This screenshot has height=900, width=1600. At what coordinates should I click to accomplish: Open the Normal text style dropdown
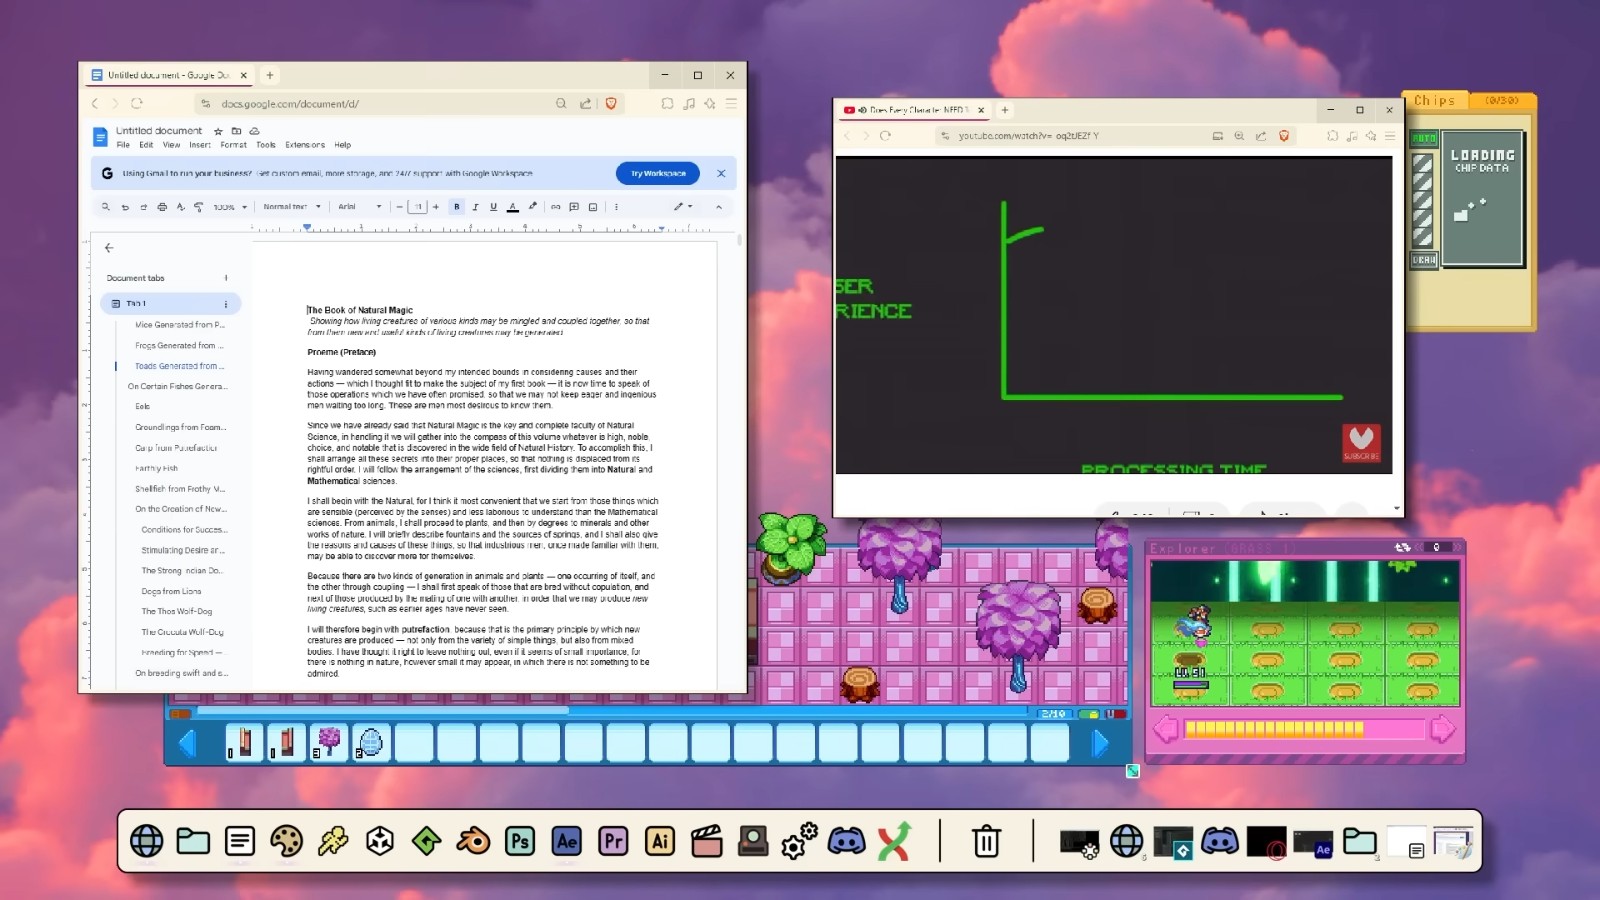point(291,207)
